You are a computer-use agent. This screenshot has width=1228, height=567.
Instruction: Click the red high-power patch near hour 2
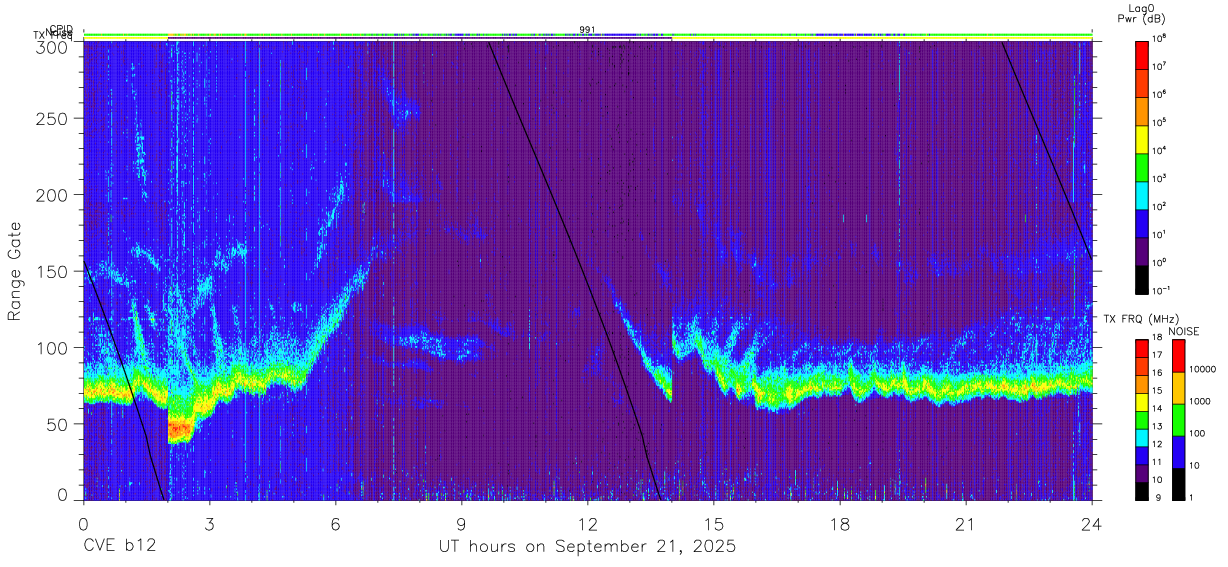click(180, 428)
